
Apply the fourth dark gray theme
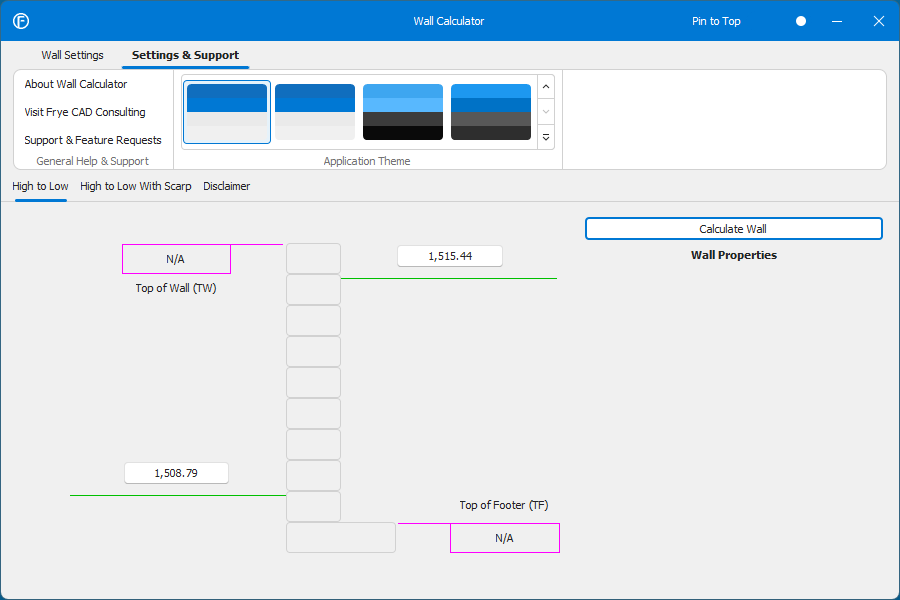tap(491, 112)
